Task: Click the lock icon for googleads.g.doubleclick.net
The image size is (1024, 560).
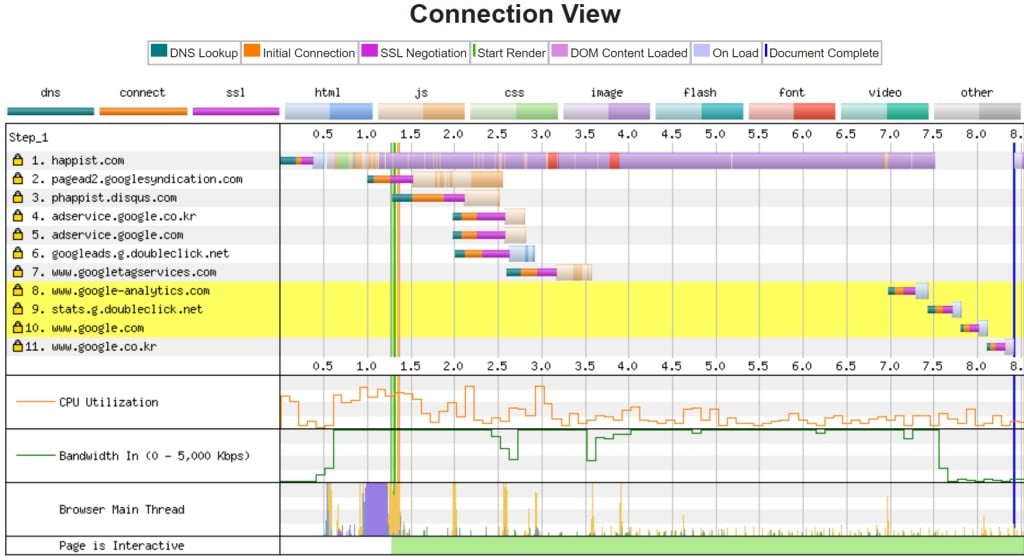Action: (x=17, y=253)
